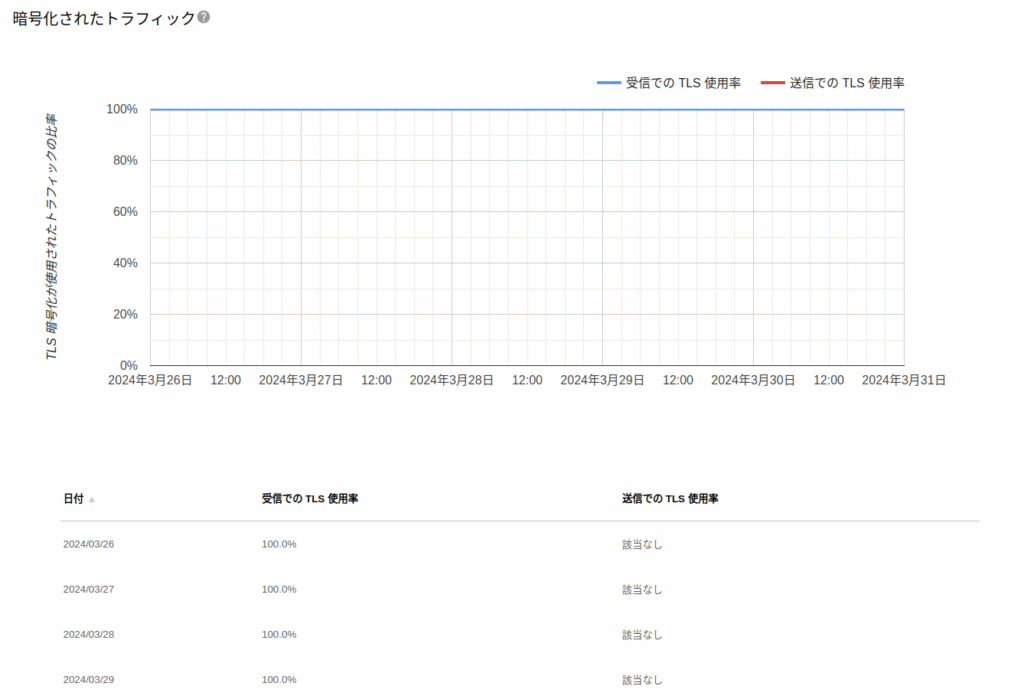Viewport: 1024px width, 696px height.
Task: Click 100.0% value in the 2024/03/27 row
Action: [x=279, y=589]
